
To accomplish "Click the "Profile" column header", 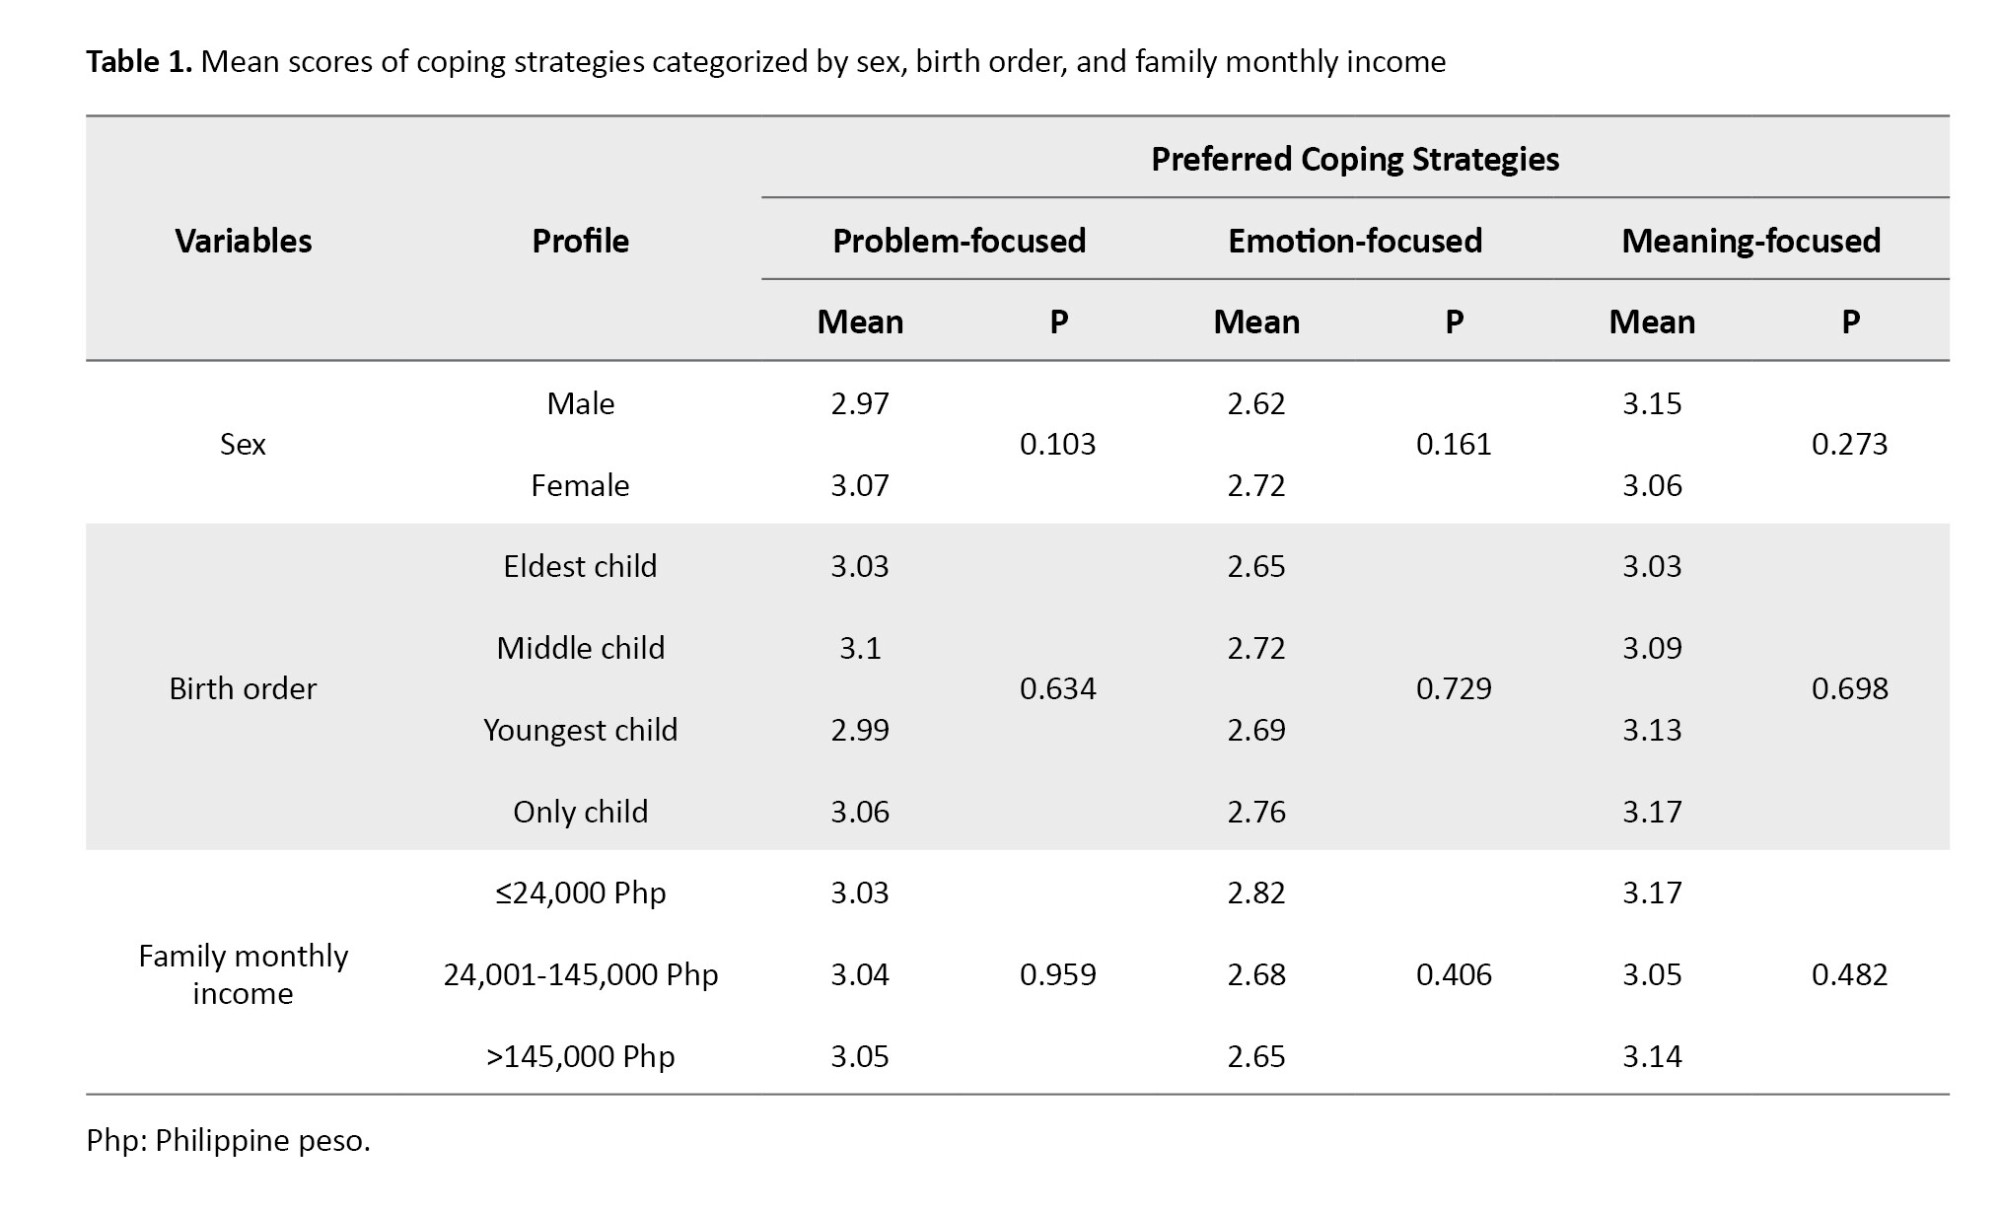I will pos(580,241).
